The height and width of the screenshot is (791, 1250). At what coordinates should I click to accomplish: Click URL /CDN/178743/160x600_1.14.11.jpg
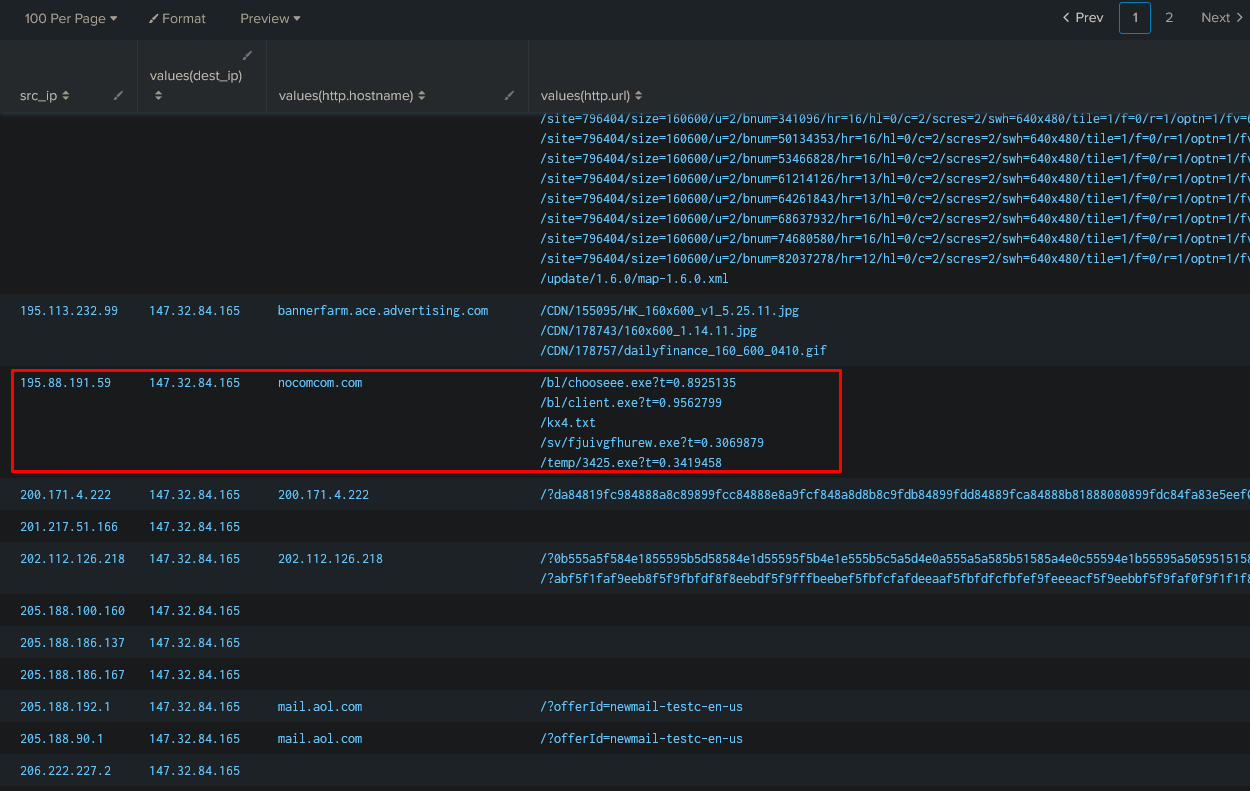coord(649,331)
